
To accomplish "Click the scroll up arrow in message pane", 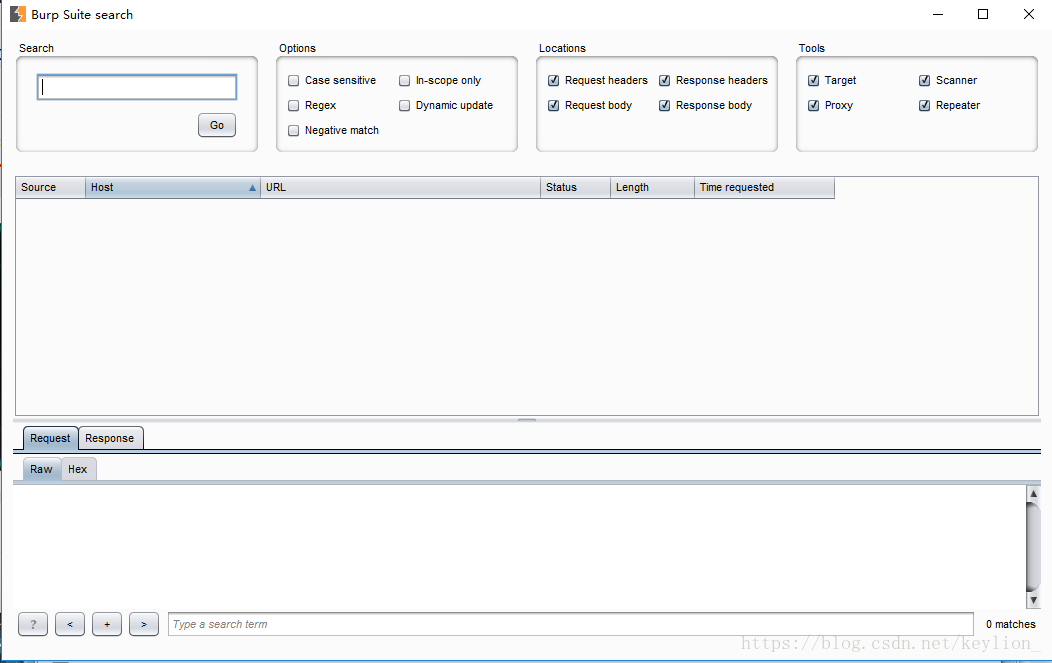I will 1033,493.
